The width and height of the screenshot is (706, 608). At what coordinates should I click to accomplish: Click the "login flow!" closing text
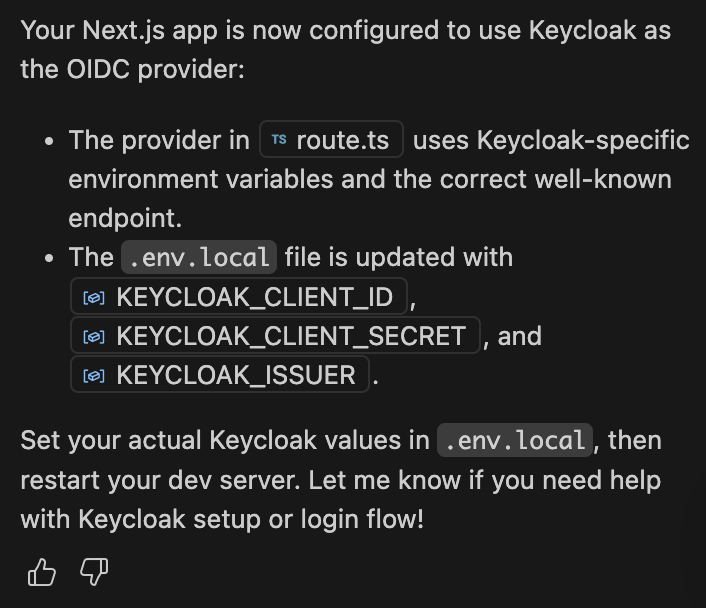(362, 519)
